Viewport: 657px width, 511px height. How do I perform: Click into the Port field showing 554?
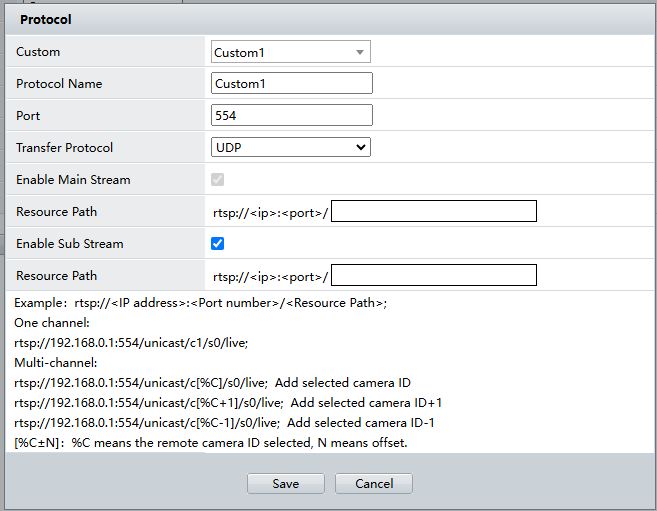(x=291, y=116)
